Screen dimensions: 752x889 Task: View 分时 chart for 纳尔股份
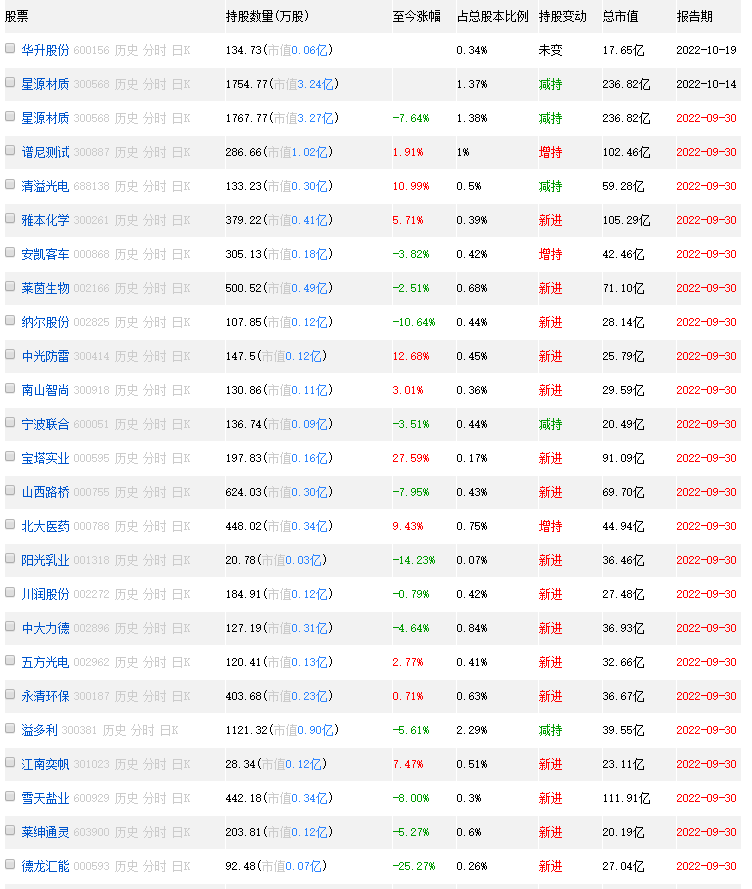pos(155,323)
